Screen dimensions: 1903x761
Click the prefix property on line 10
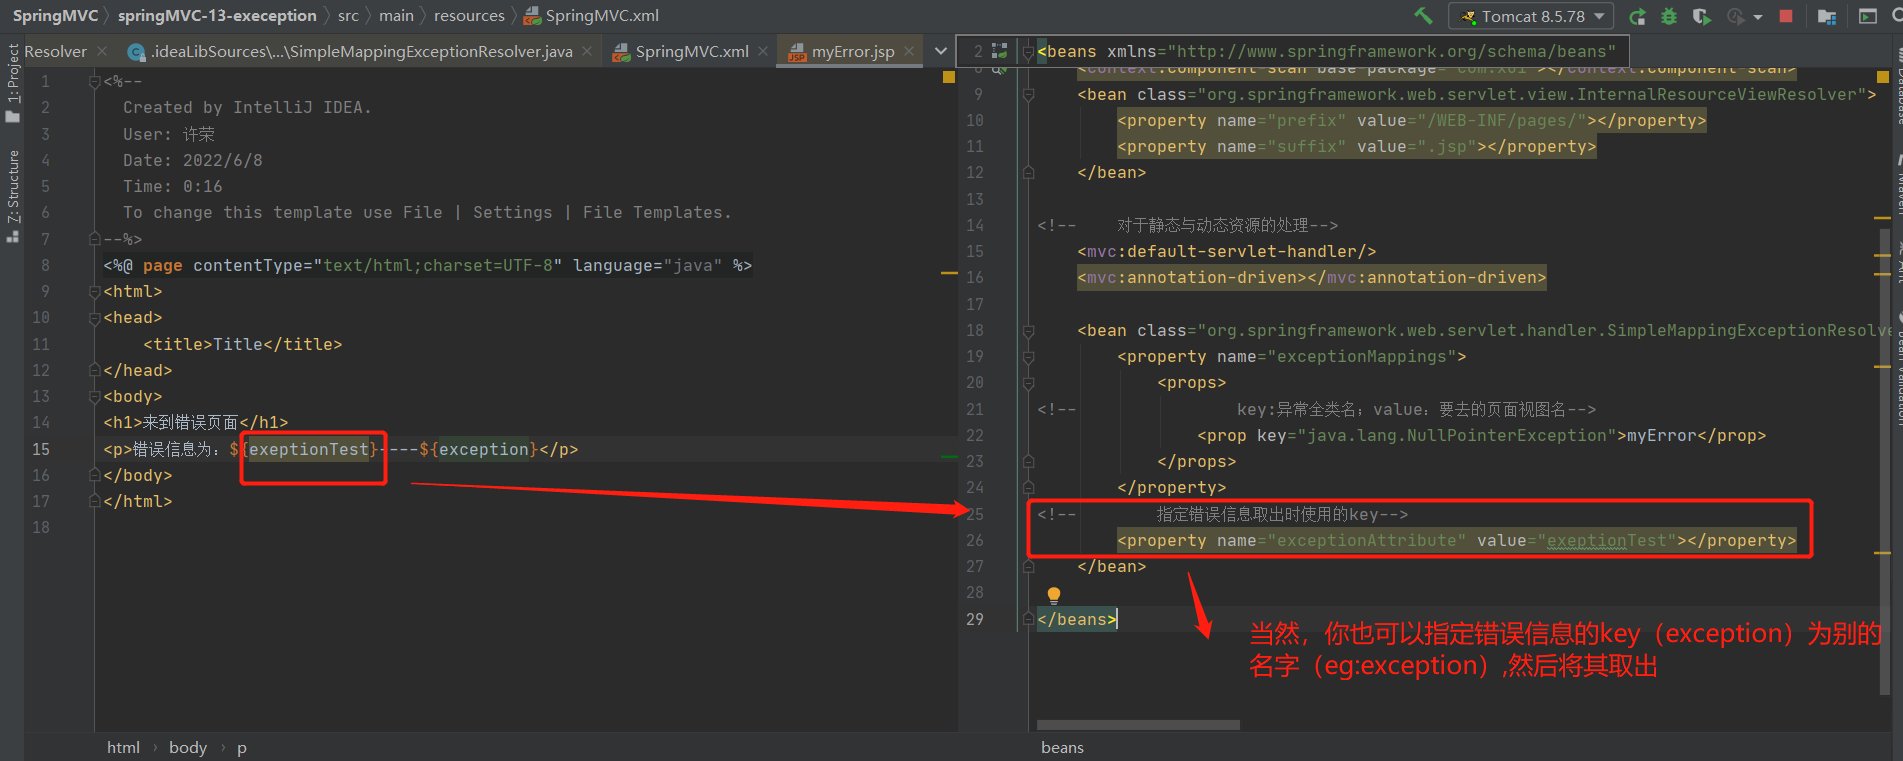tap(1411, 120)
